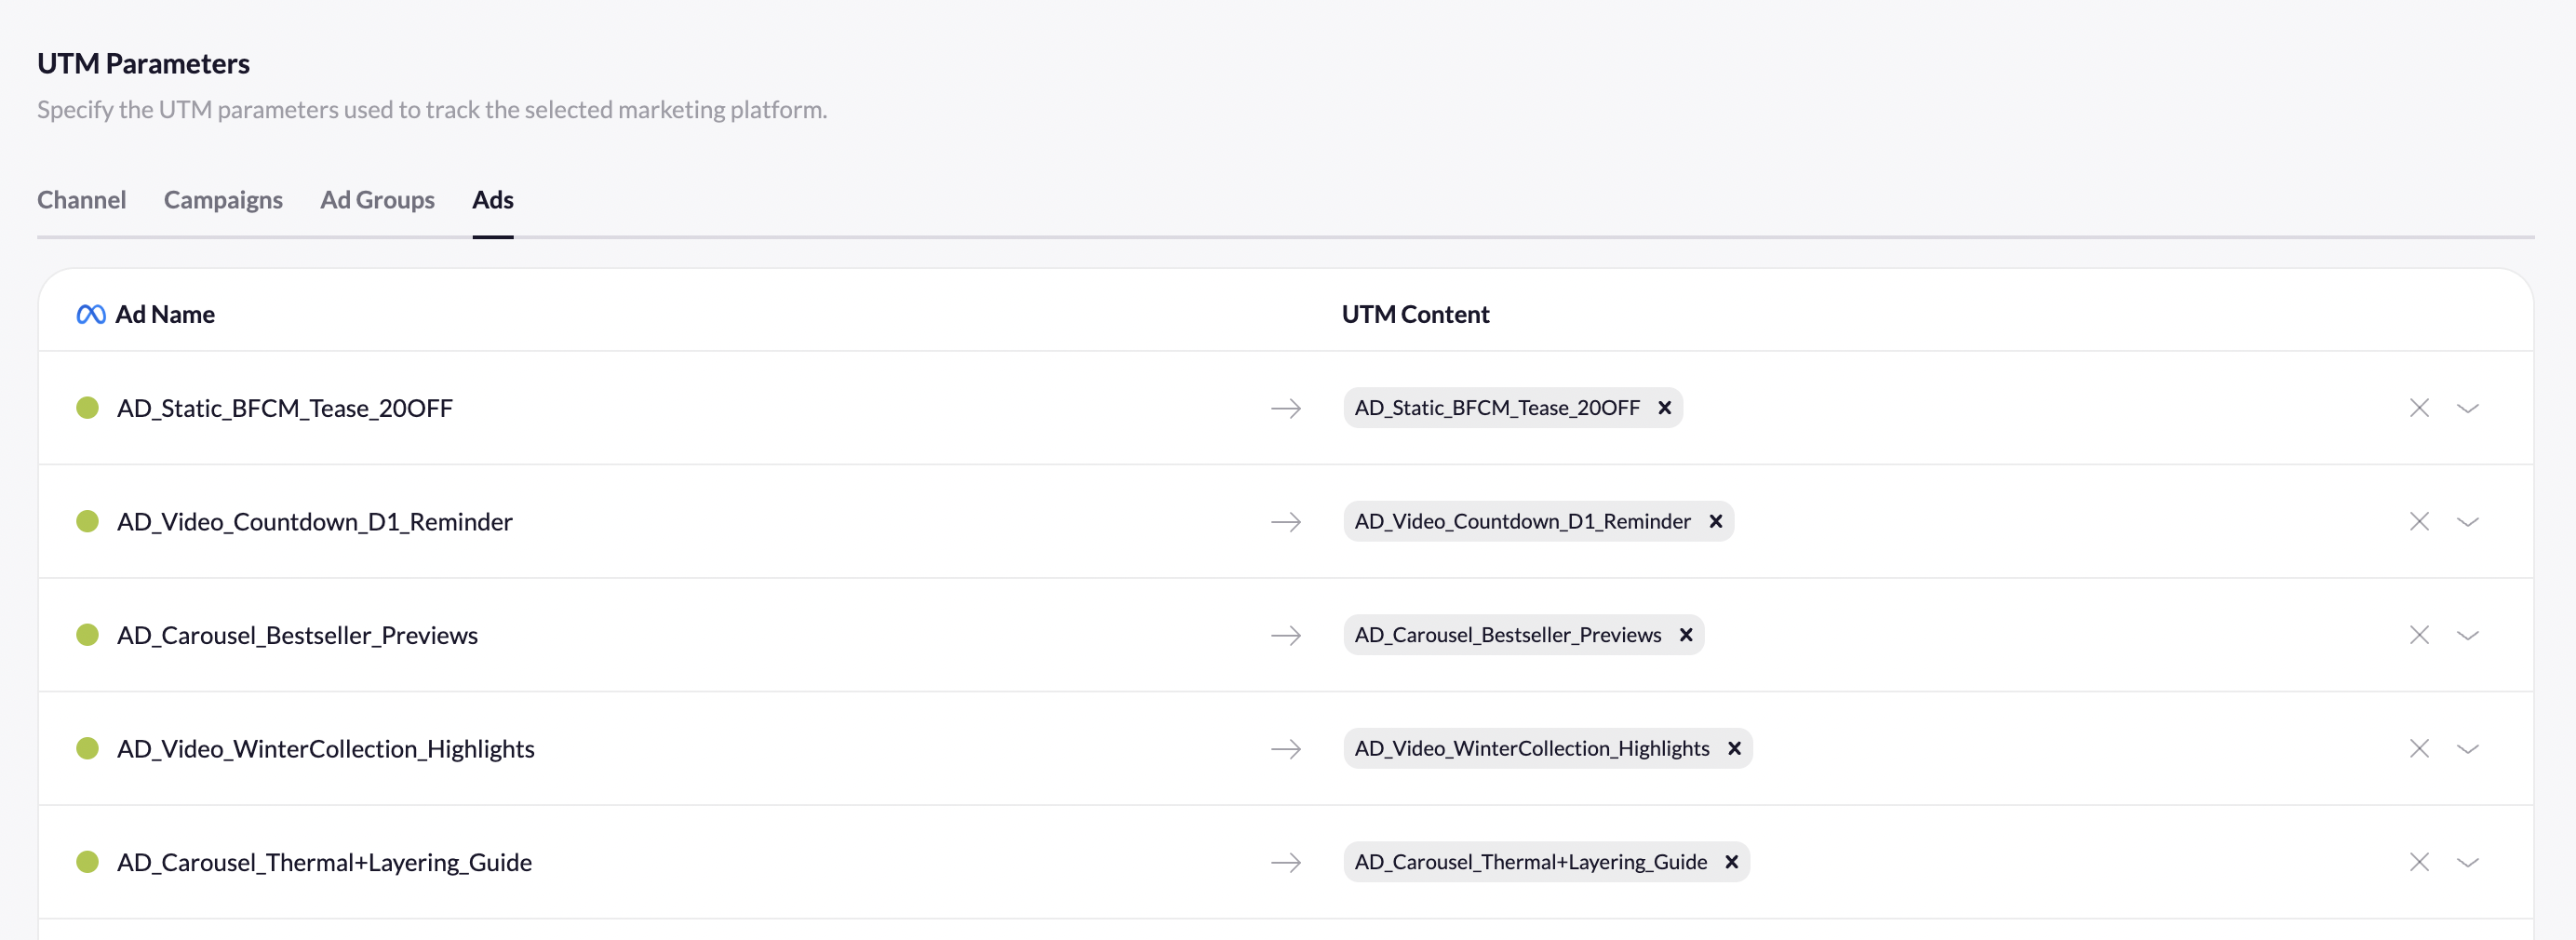Remove AD_Static_BFCM_Tease_20OFF tag chip
Viewport: 2576px width, 940px height.
click(1664, 408)
